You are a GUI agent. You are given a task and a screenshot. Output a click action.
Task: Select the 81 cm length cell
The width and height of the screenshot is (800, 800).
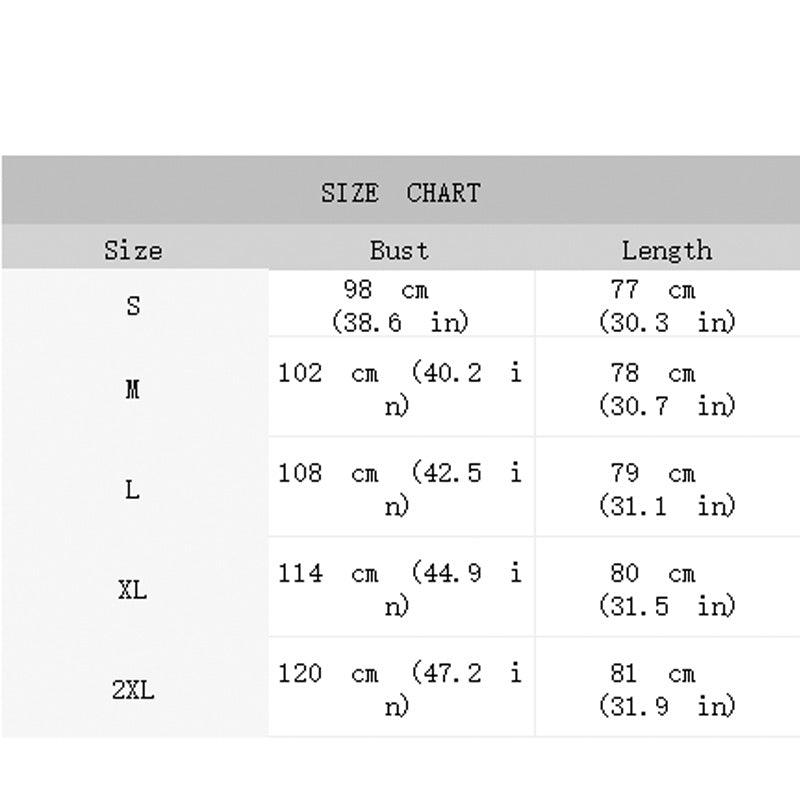(x=667, y=687)
